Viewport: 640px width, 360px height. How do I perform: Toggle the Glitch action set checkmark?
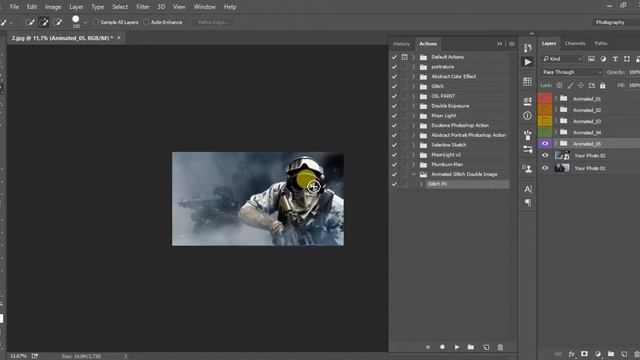coord(394,87)
